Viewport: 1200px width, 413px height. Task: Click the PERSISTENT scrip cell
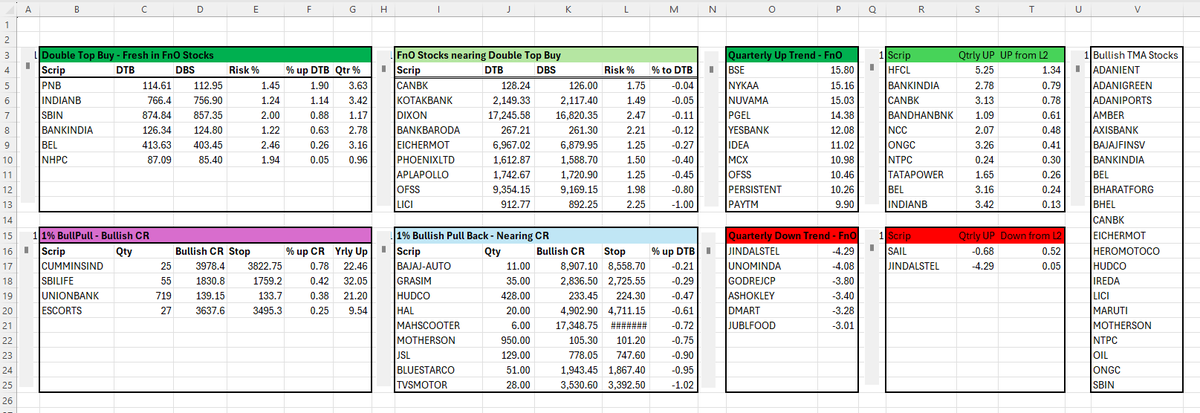click(772, 189)
